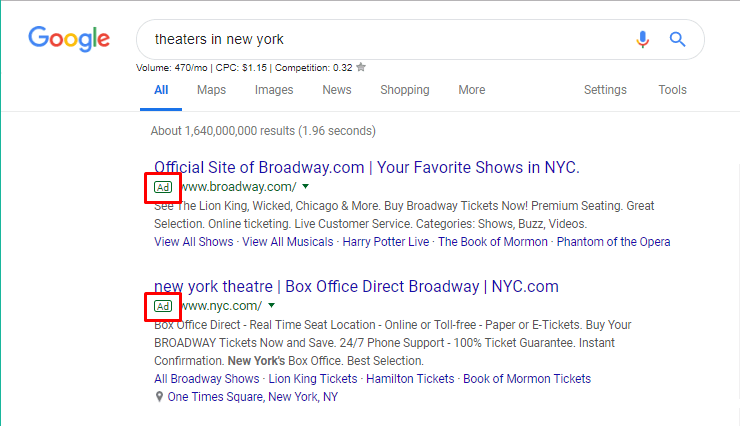Open the Official Site of Broadway.com ad title
740x426 pixels.
point(367,167)
